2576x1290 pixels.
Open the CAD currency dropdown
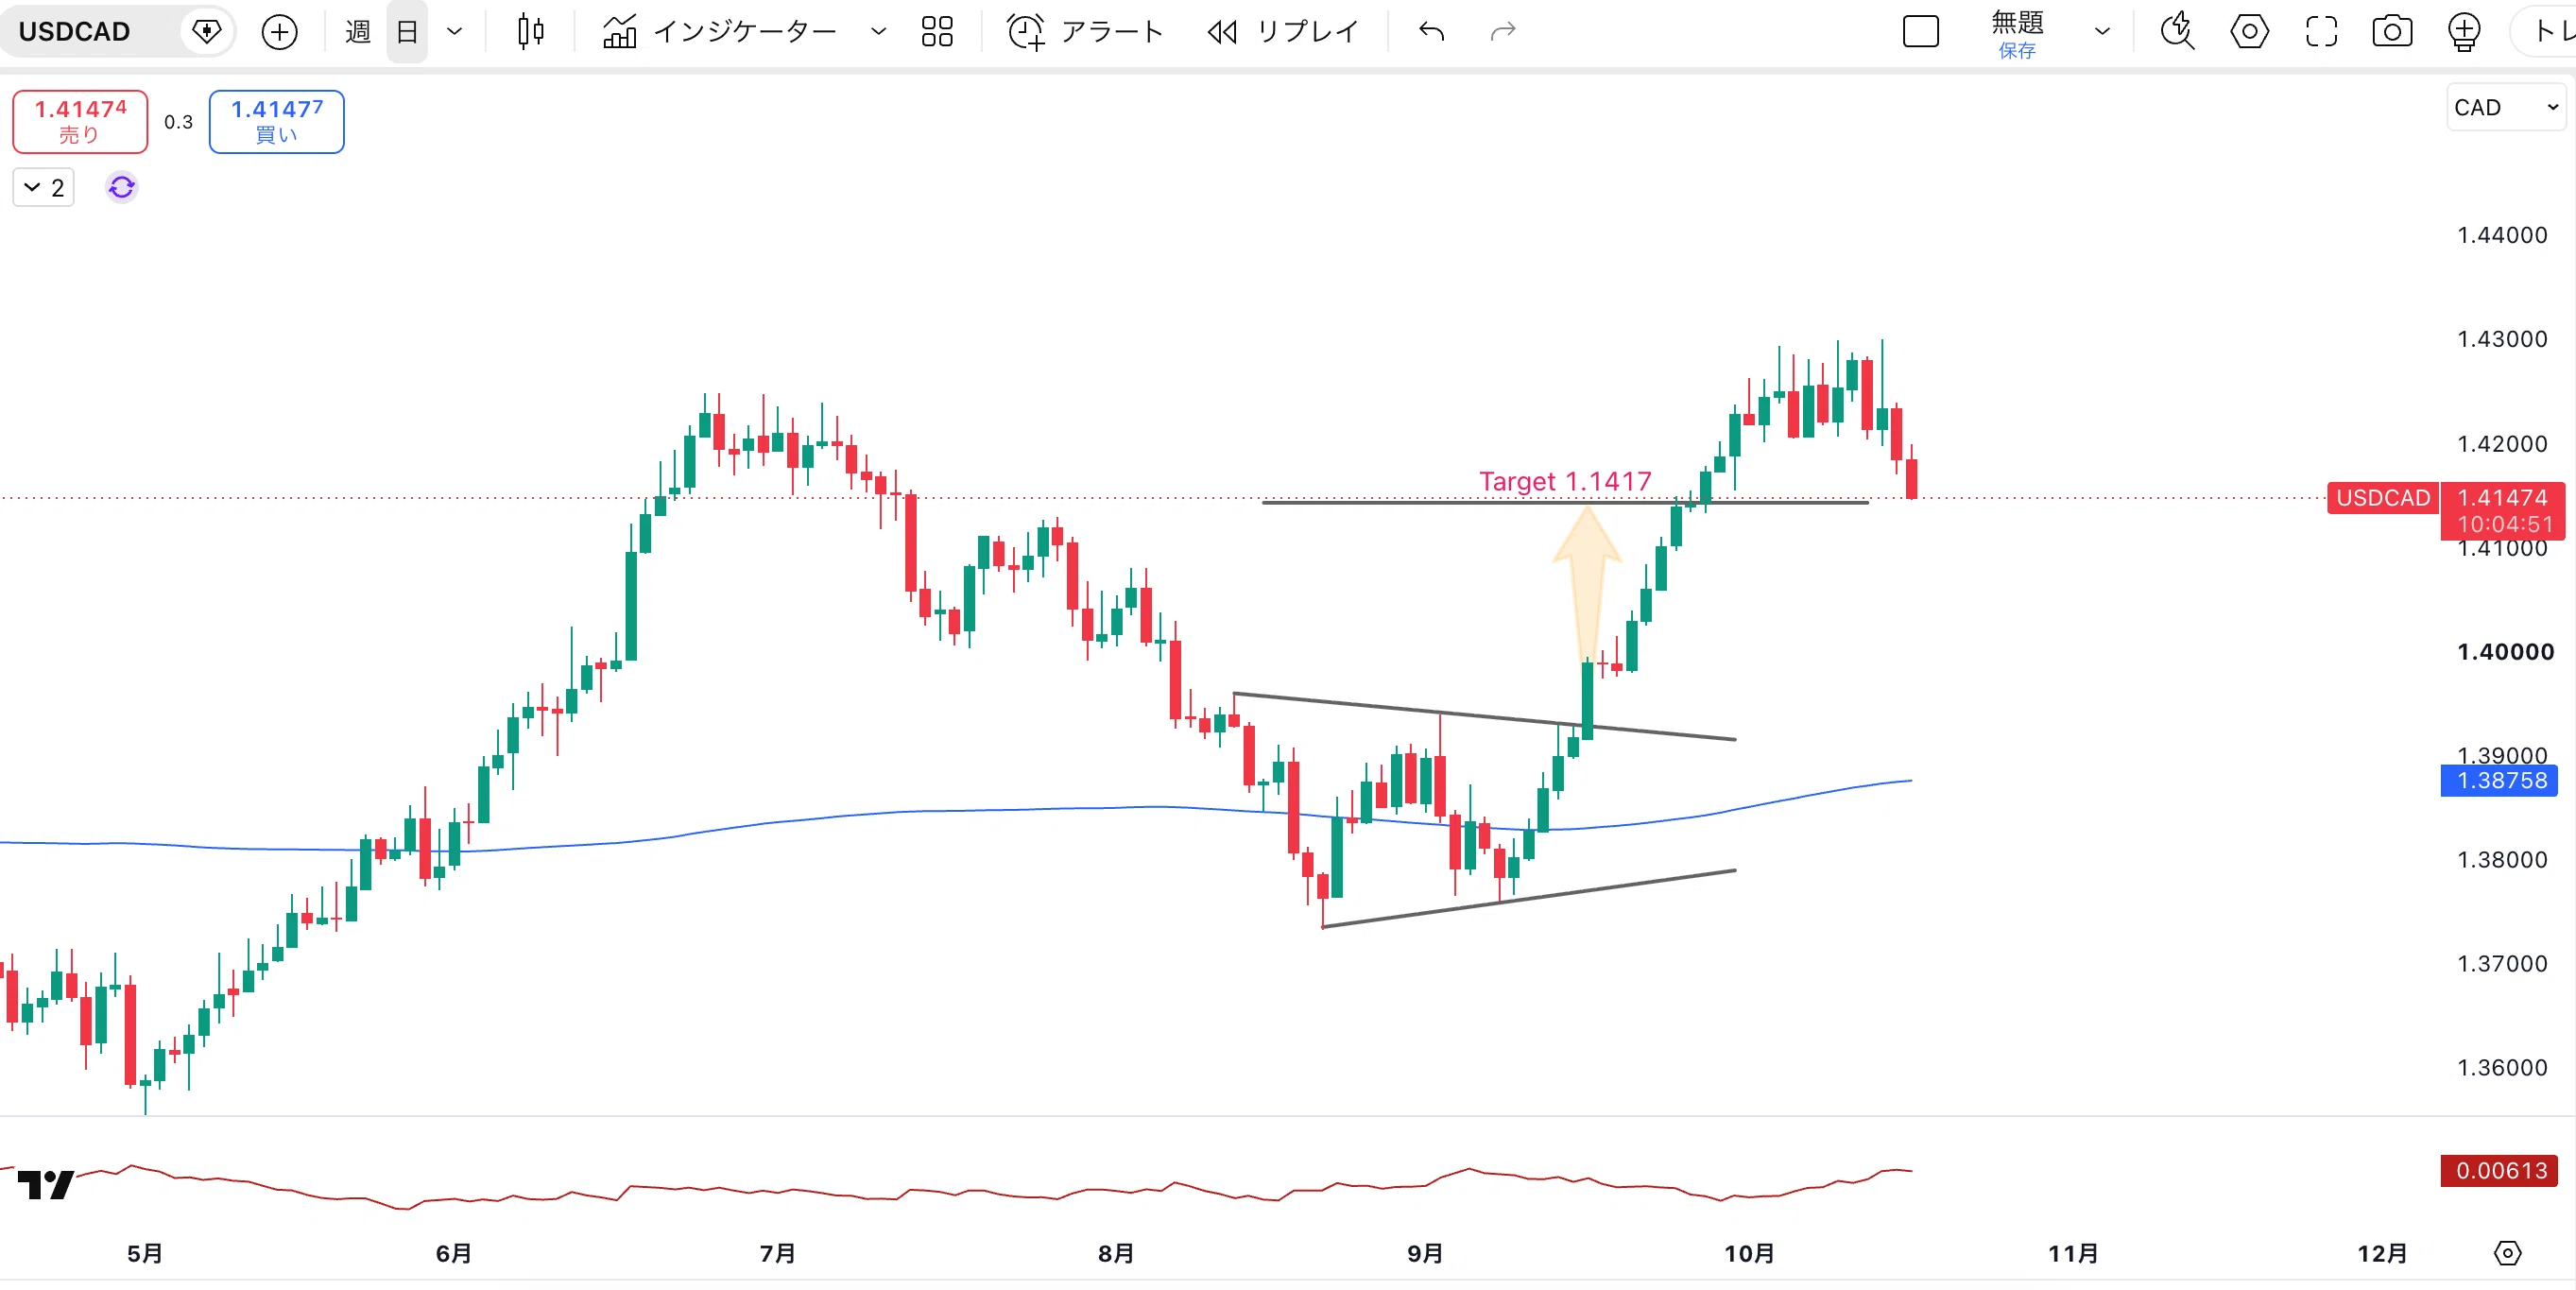tap(2505, 107)
